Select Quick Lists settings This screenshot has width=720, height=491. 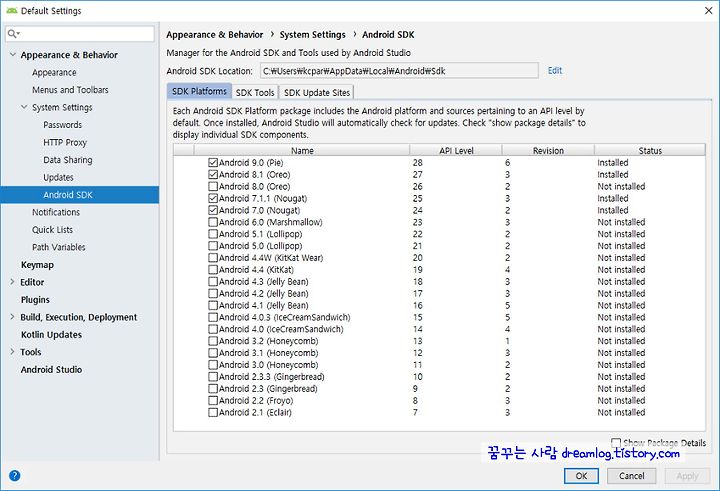[52, 230]
